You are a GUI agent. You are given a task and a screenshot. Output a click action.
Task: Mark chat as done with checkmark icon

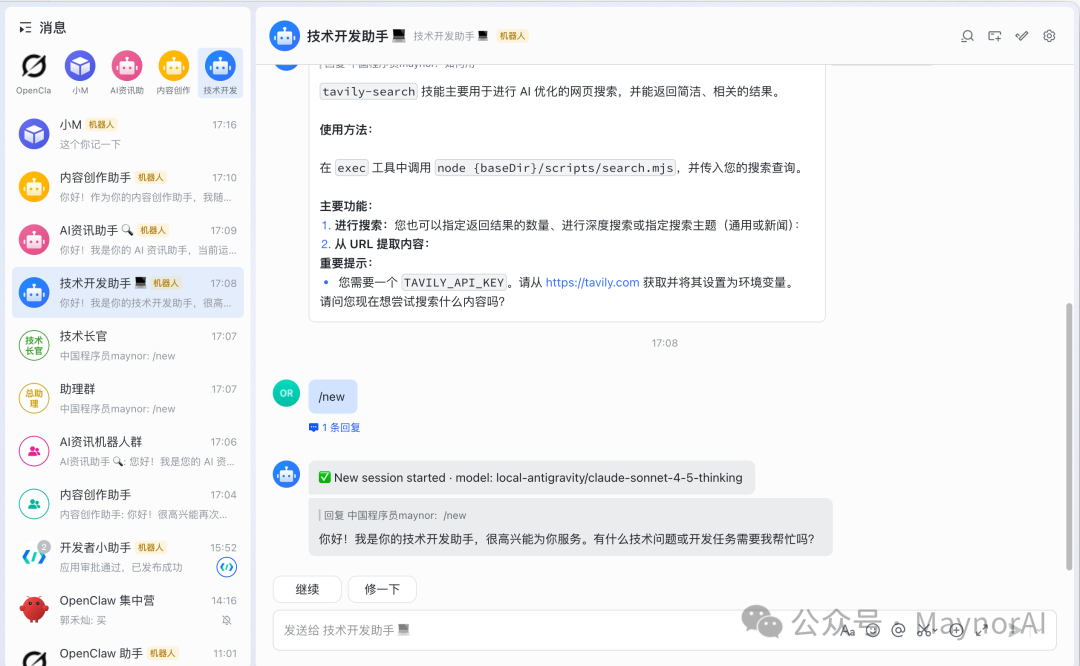click(x=1021, y=36)
